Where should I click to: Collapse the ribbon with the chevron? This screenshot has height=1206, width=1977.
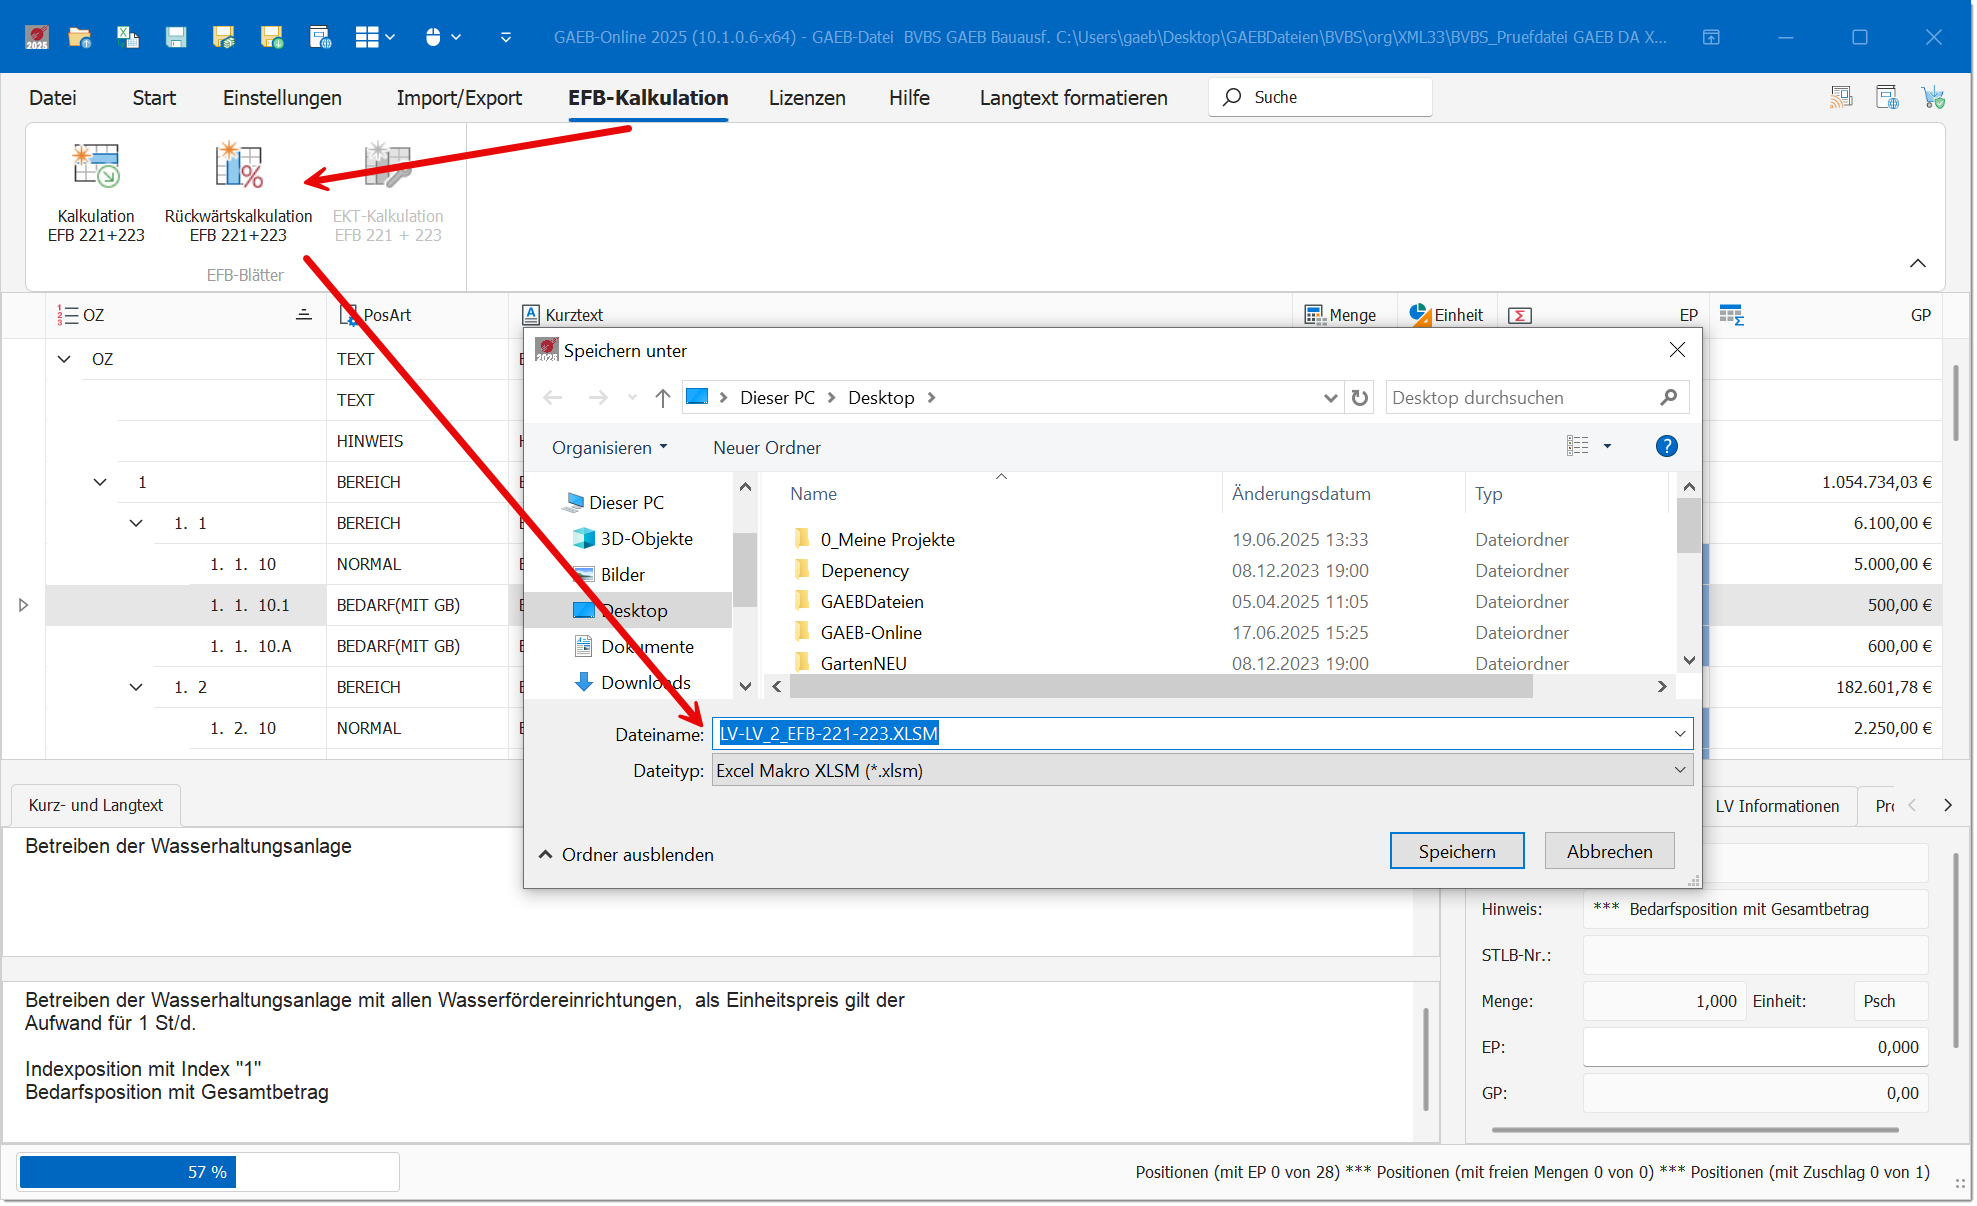click(x=1917, y=263)
